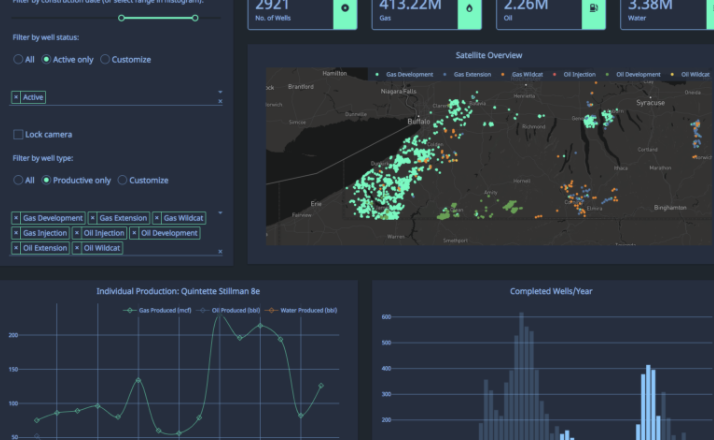Remove the Oil Wildcat tag
The image size is (714, 440).
[x=78, y=247]
